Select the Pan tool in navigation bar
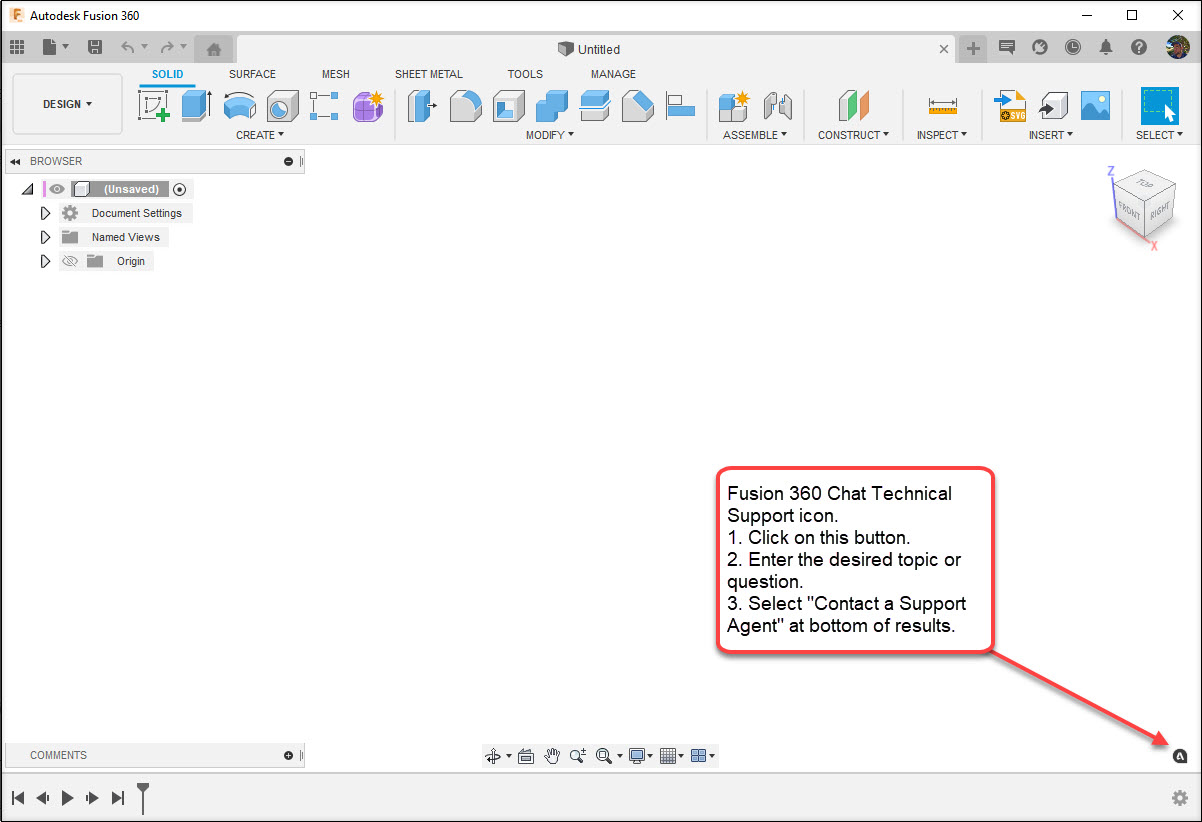 click(552, 756)
